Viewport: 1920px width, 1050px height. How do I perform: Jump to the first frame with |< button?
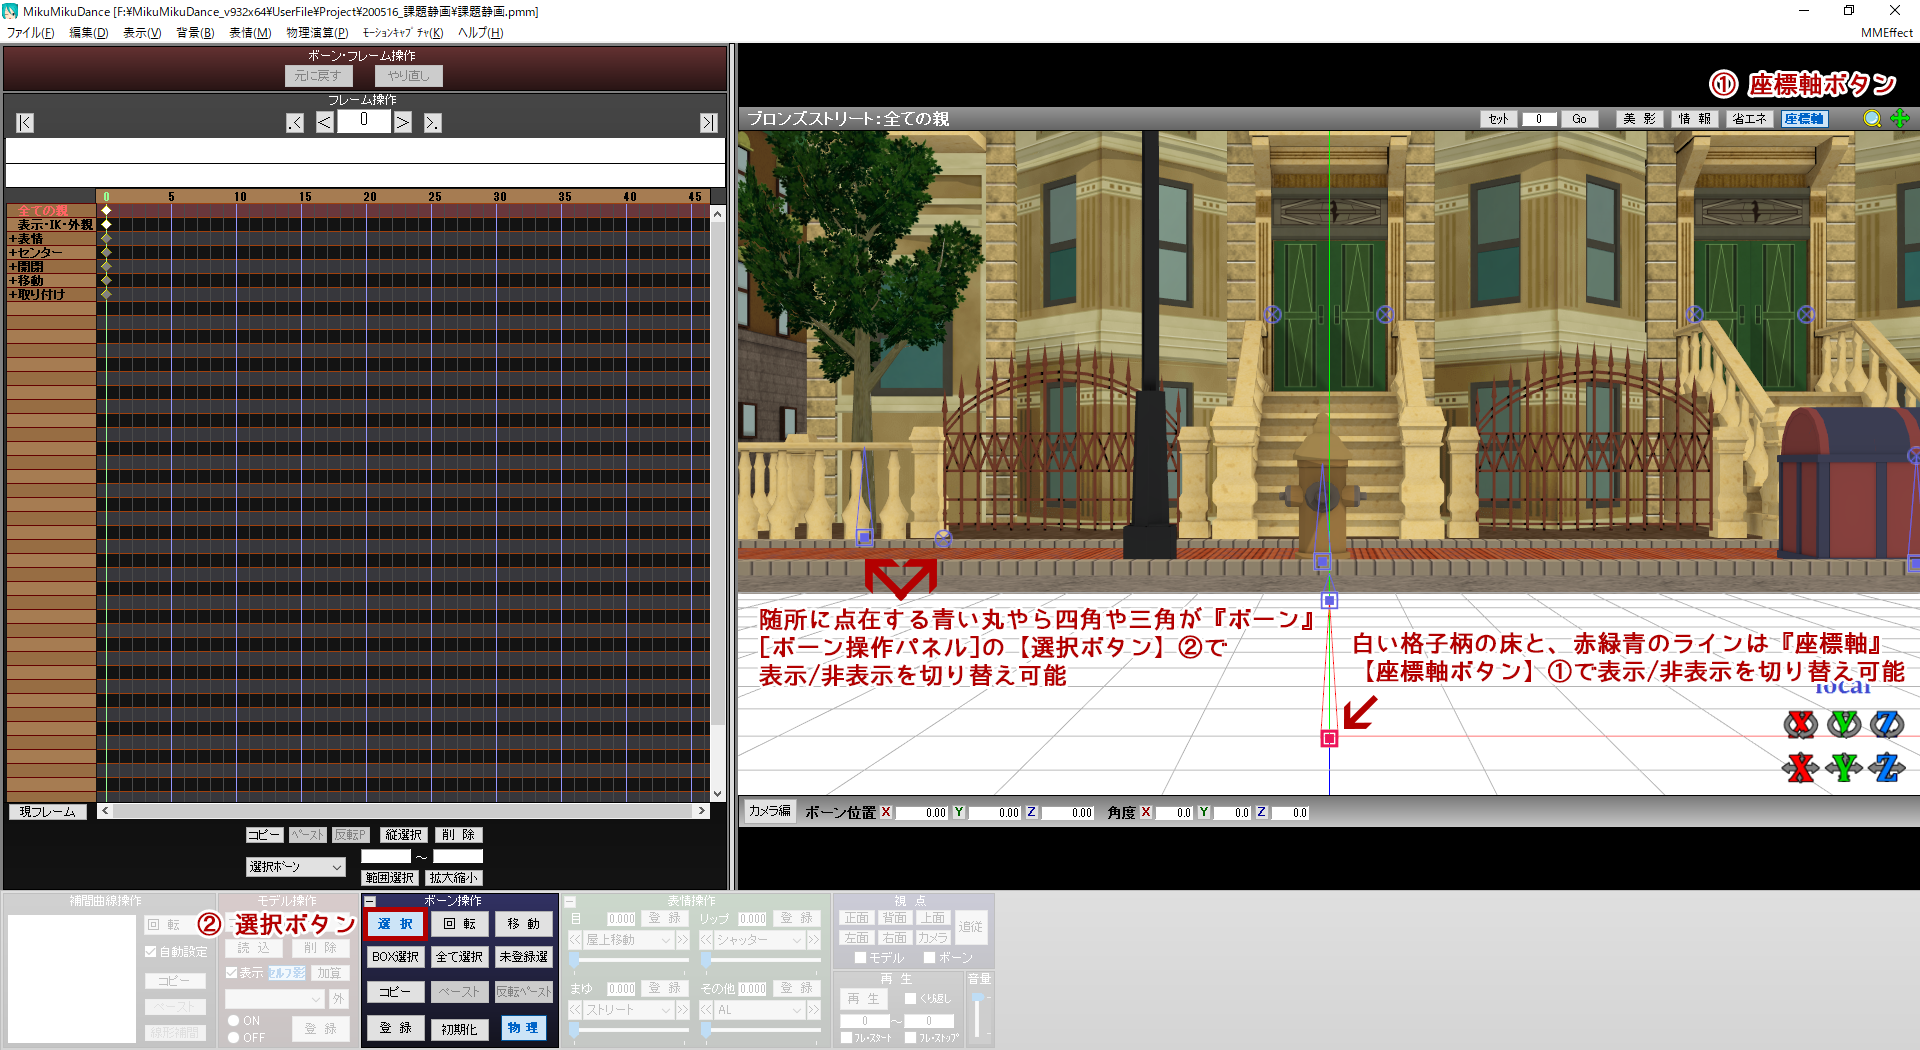(x=25, y=123)
